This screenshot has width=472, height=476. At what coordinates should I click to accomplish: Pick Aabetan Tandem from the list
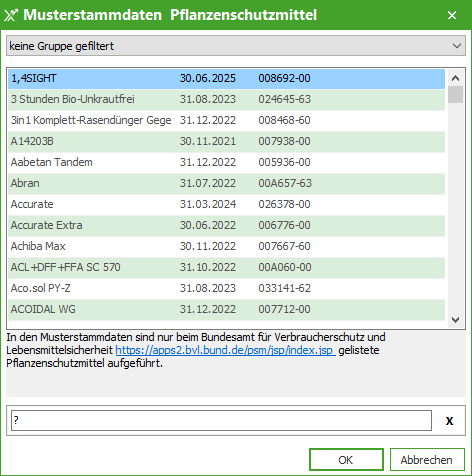(x=226, y=162)
